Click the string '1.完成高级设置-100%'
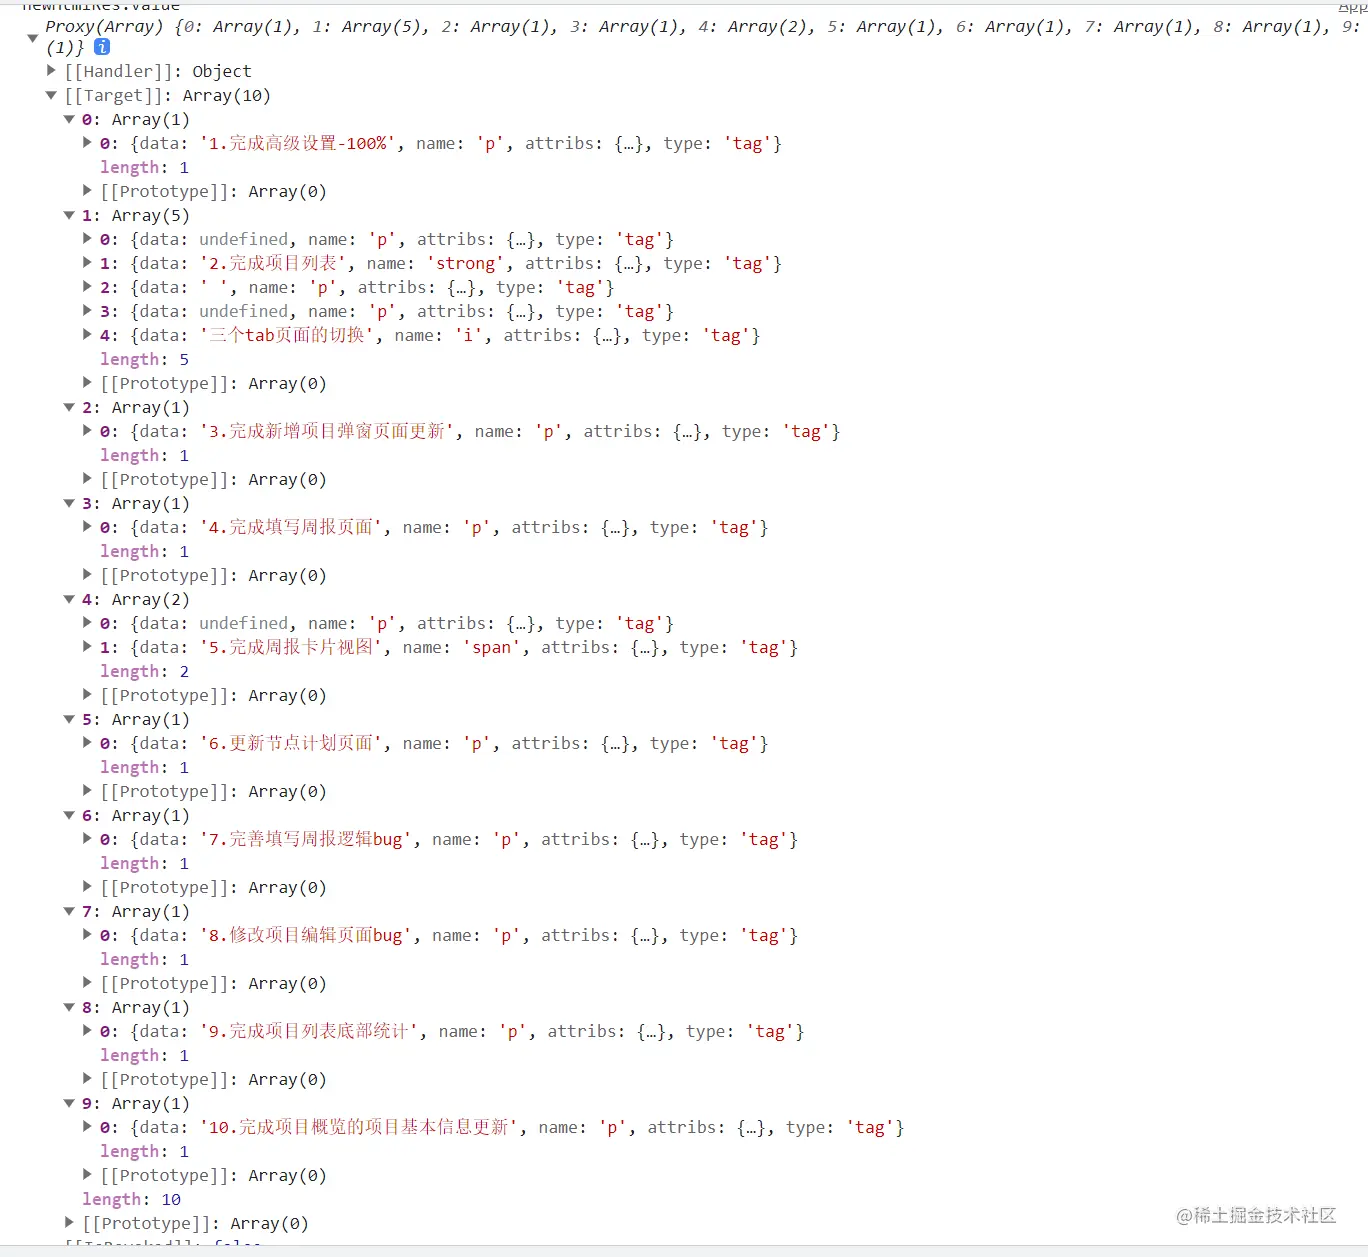The height and width of the screenshot is (1257, 1368). coord(298,143)
